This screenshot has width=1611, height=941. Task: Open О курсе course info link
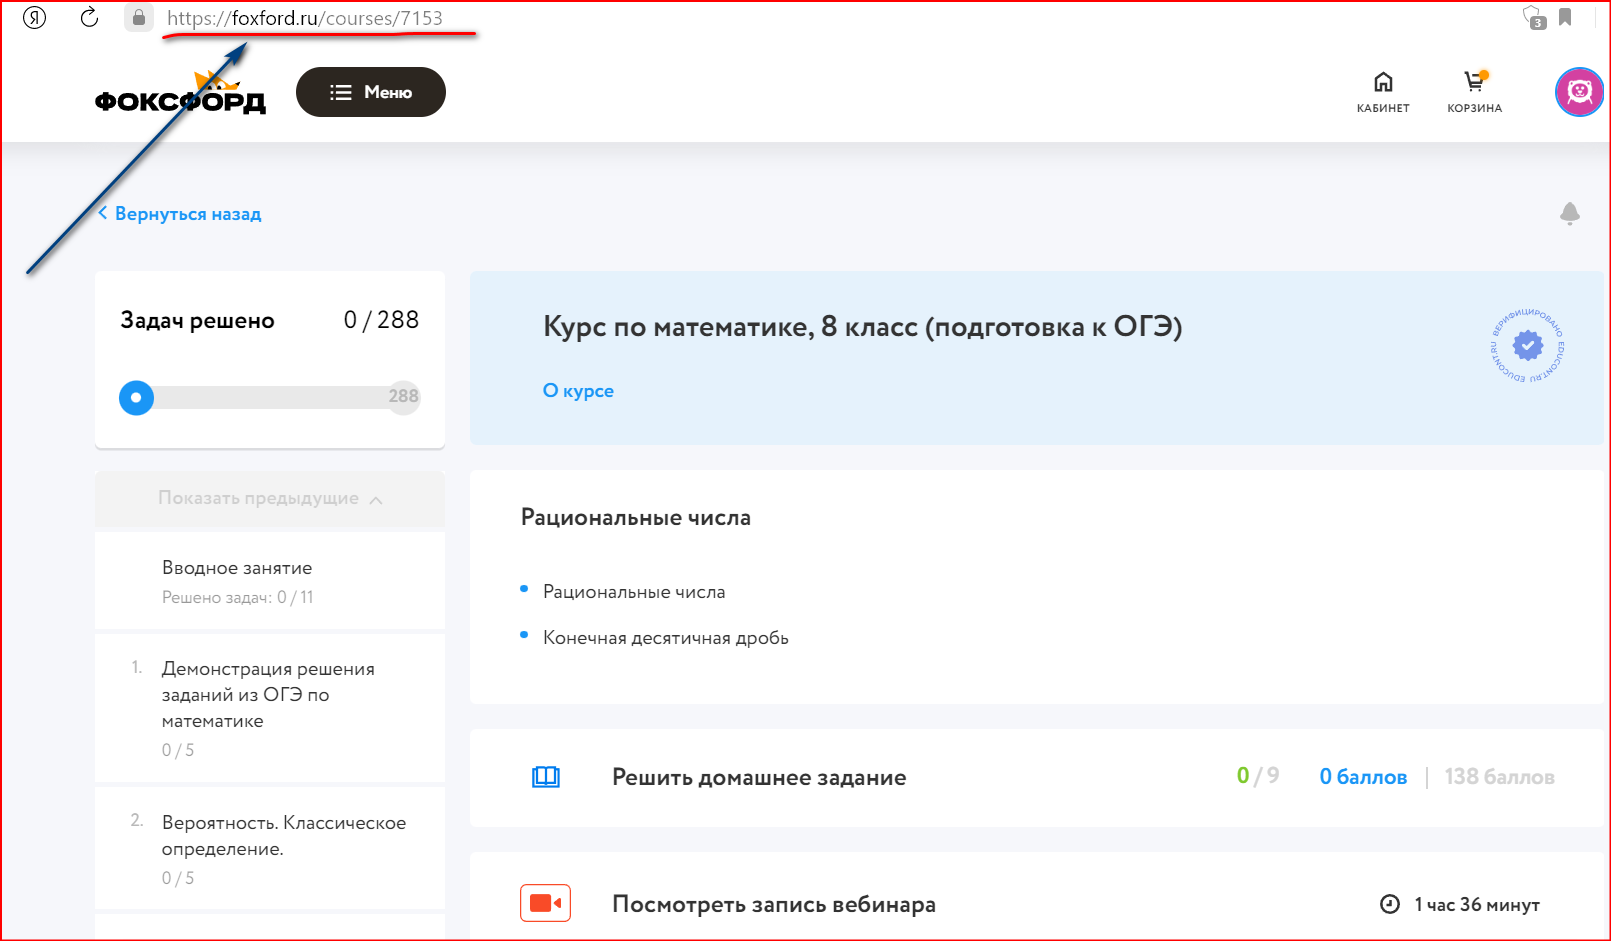(578, 391)
